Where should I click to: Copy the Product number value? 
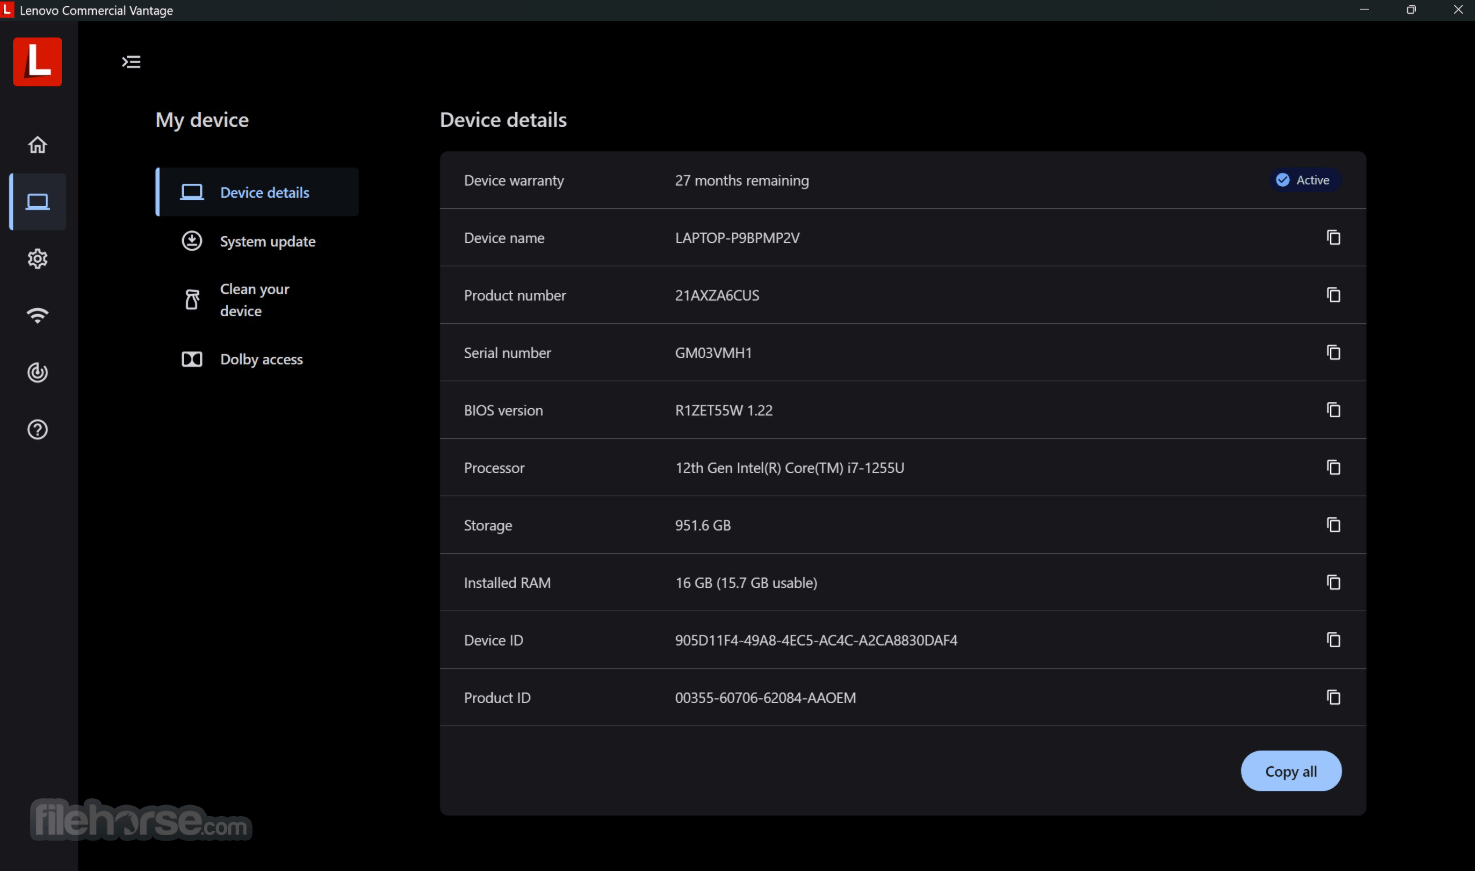(1333, 295)
